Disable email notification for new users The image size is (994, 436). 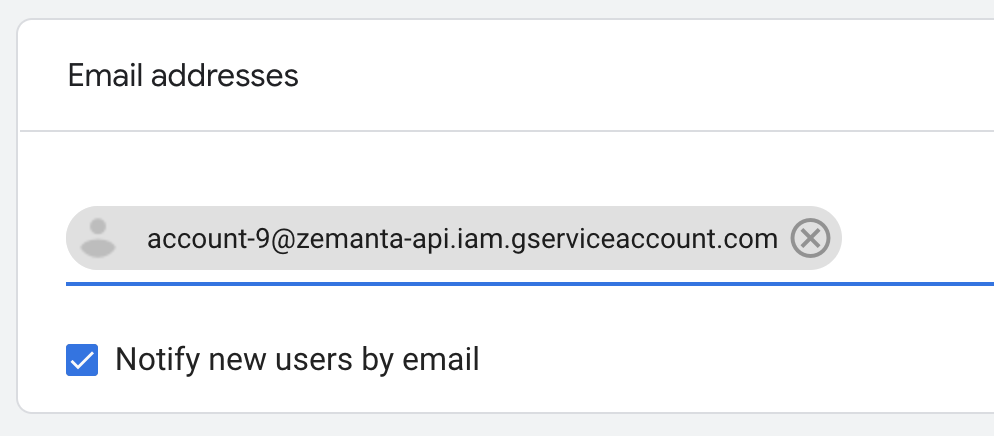coord(82,359)
